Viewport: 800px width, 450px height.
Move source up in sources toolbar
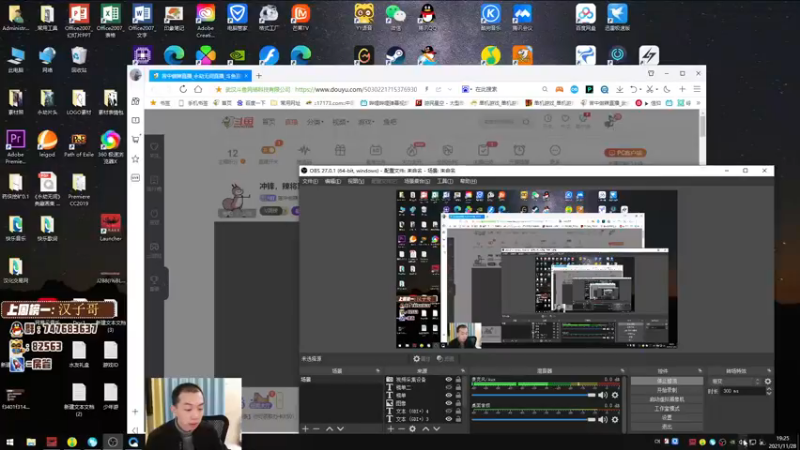pyautogui.click(x=426, y=429)
